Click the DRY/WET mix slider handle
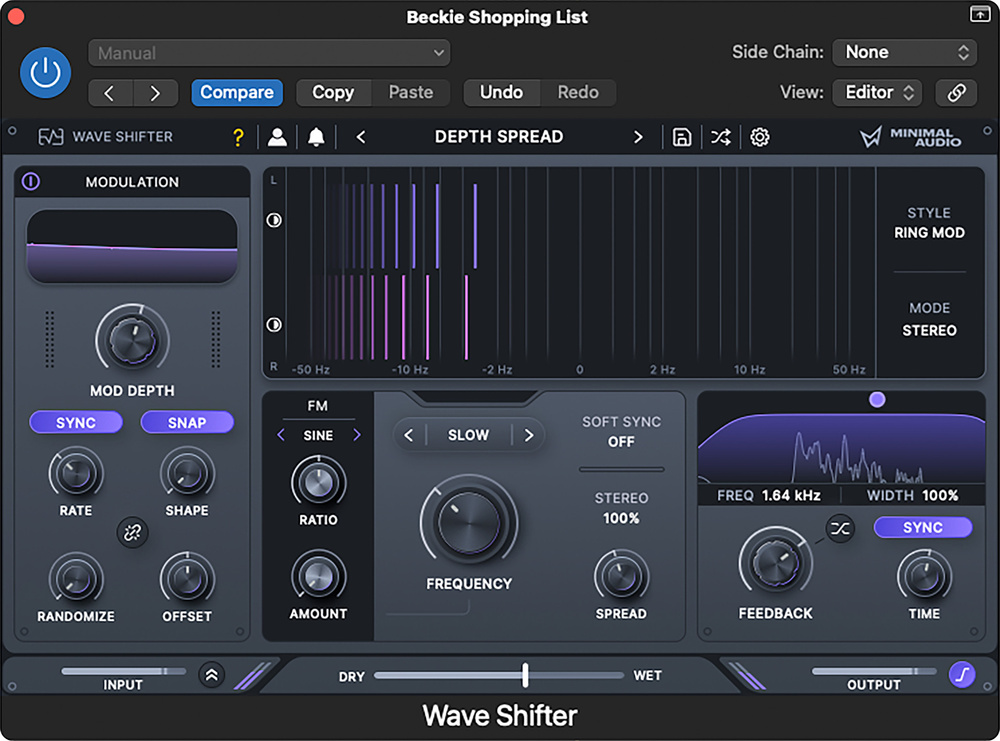The height and width of the screenshot is (741, 1000). pos(525,675)
